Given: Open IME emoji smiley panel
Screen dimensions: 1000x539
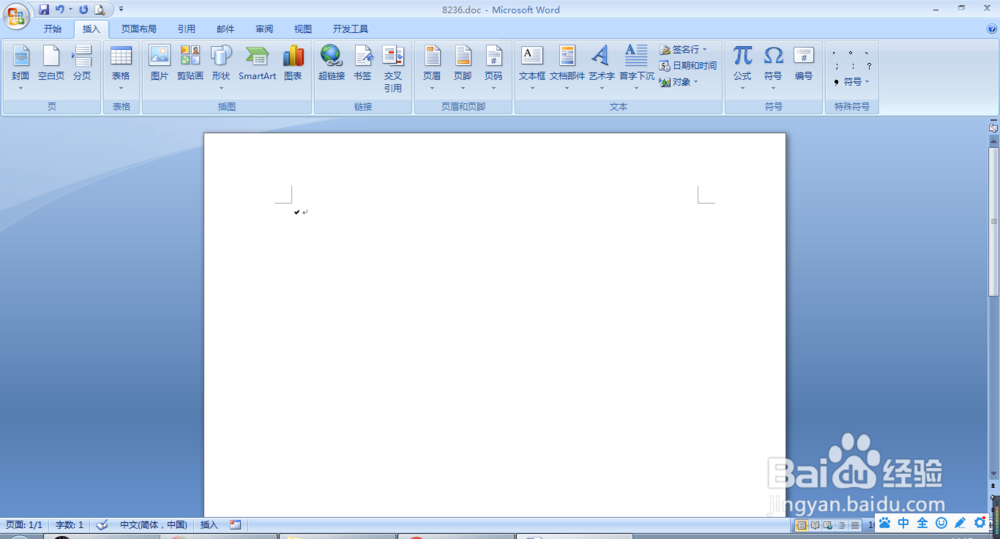Looking at the screenshot, I should [941, 523].
